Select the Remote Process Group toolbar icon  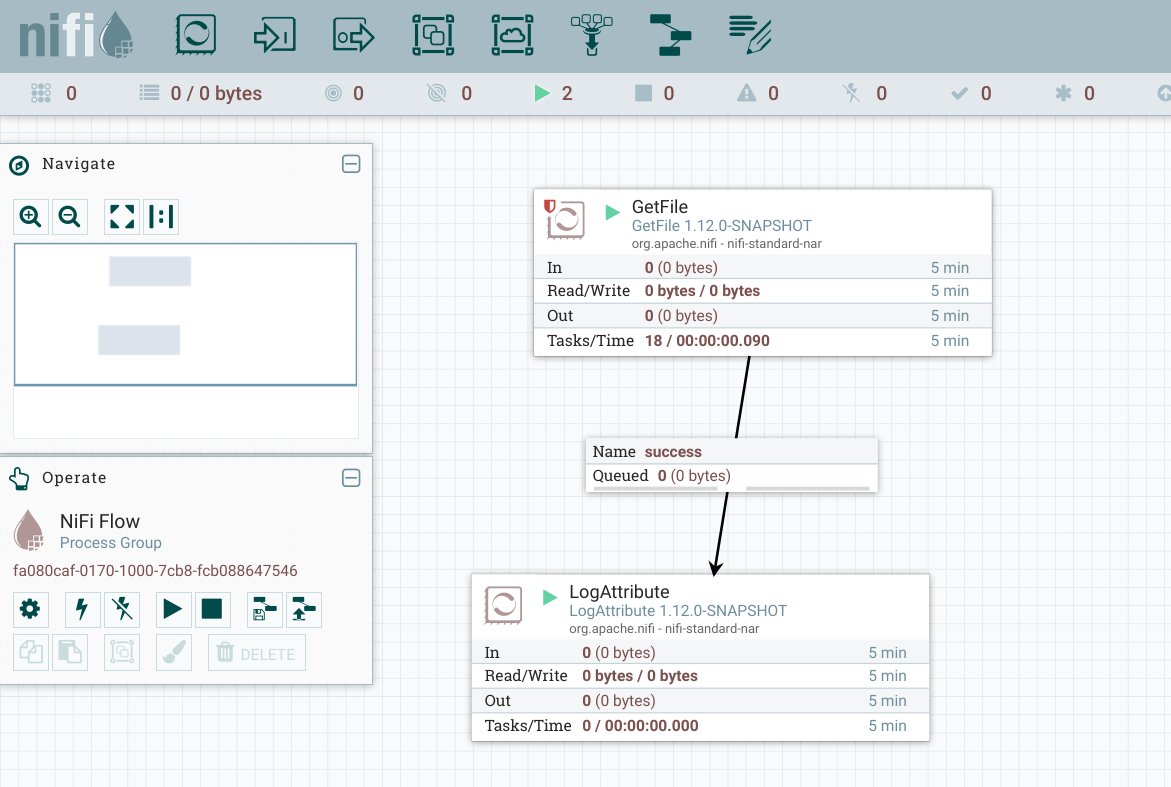click(x=512, y=34)
